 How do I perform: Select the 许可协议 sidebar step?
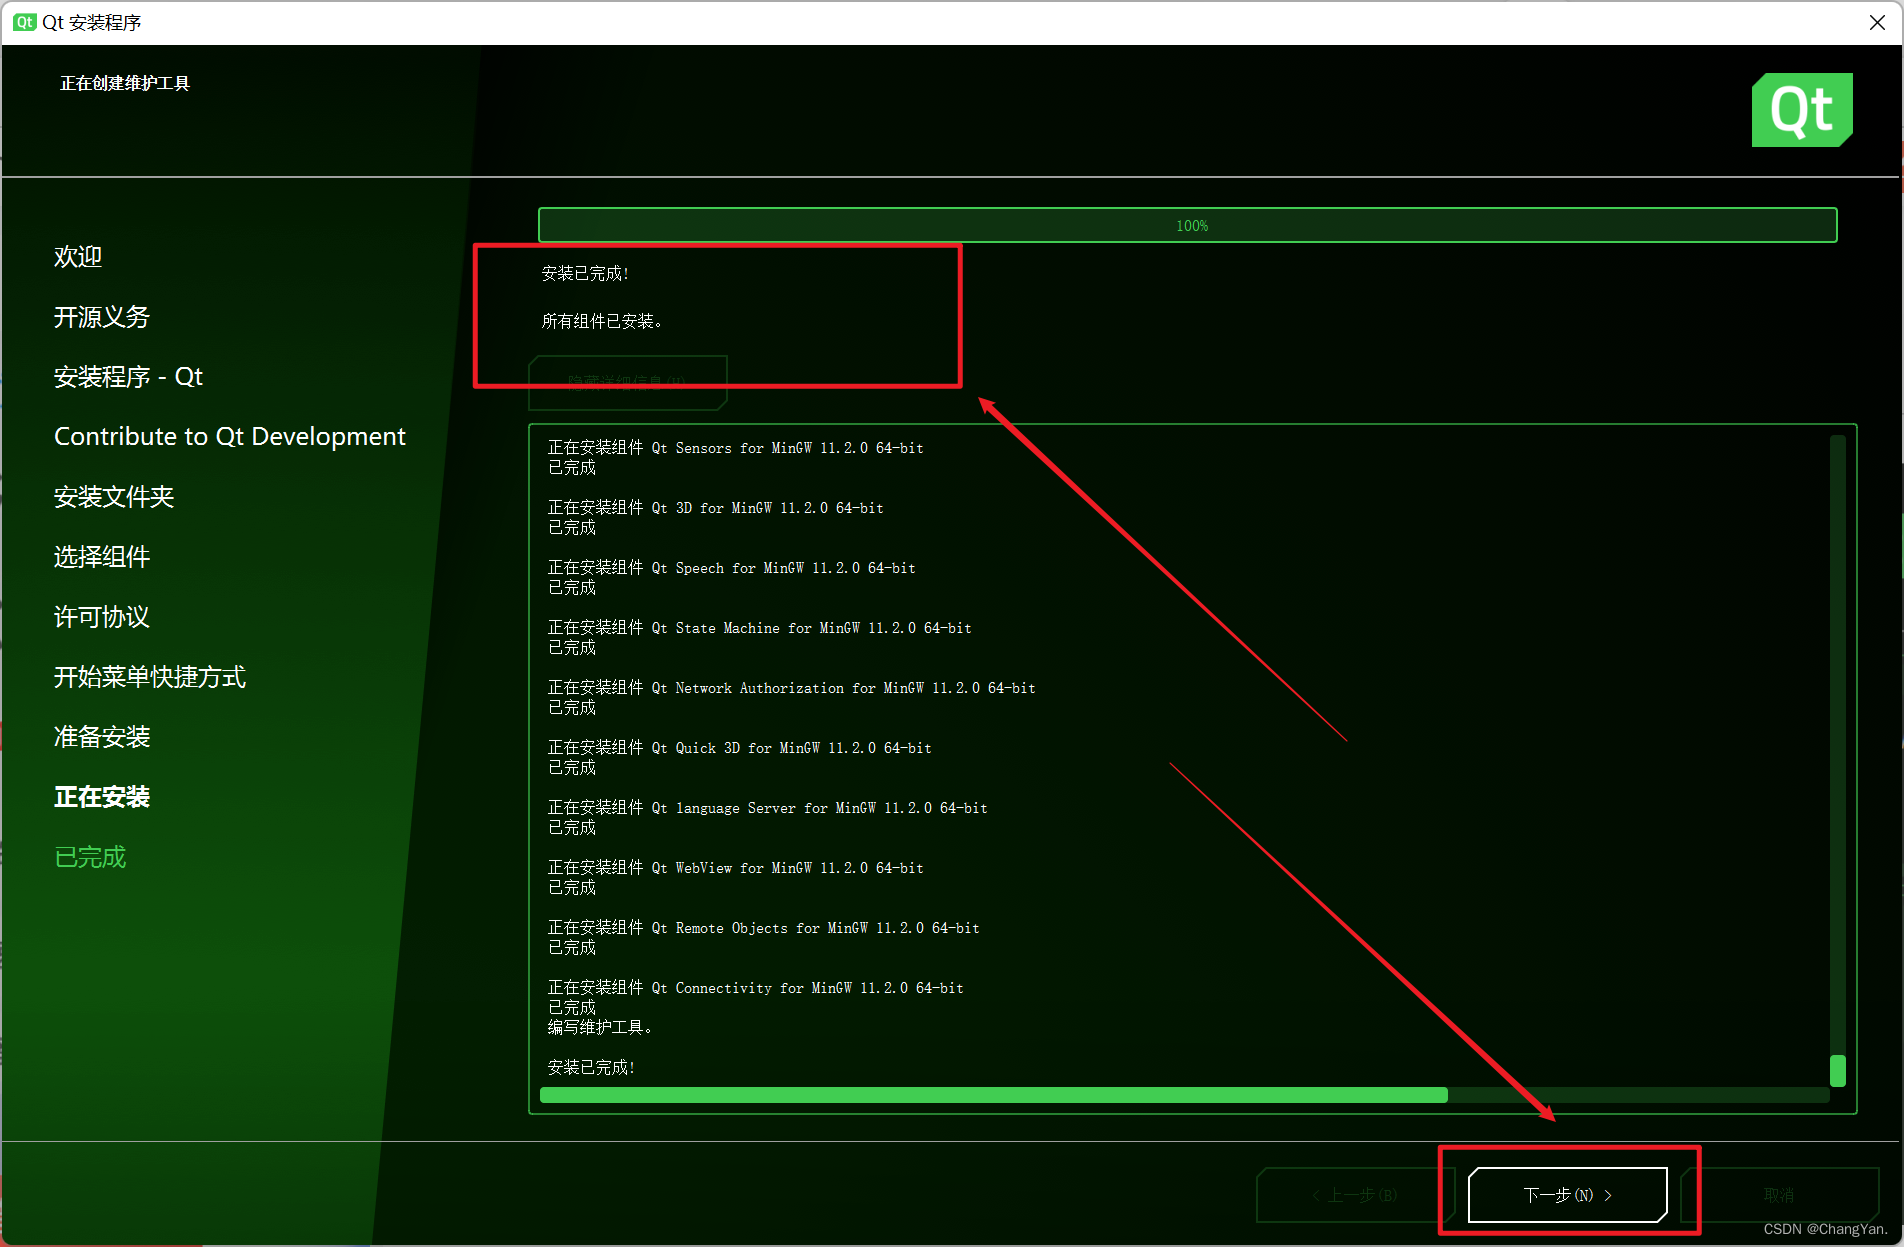click(102, 617)
